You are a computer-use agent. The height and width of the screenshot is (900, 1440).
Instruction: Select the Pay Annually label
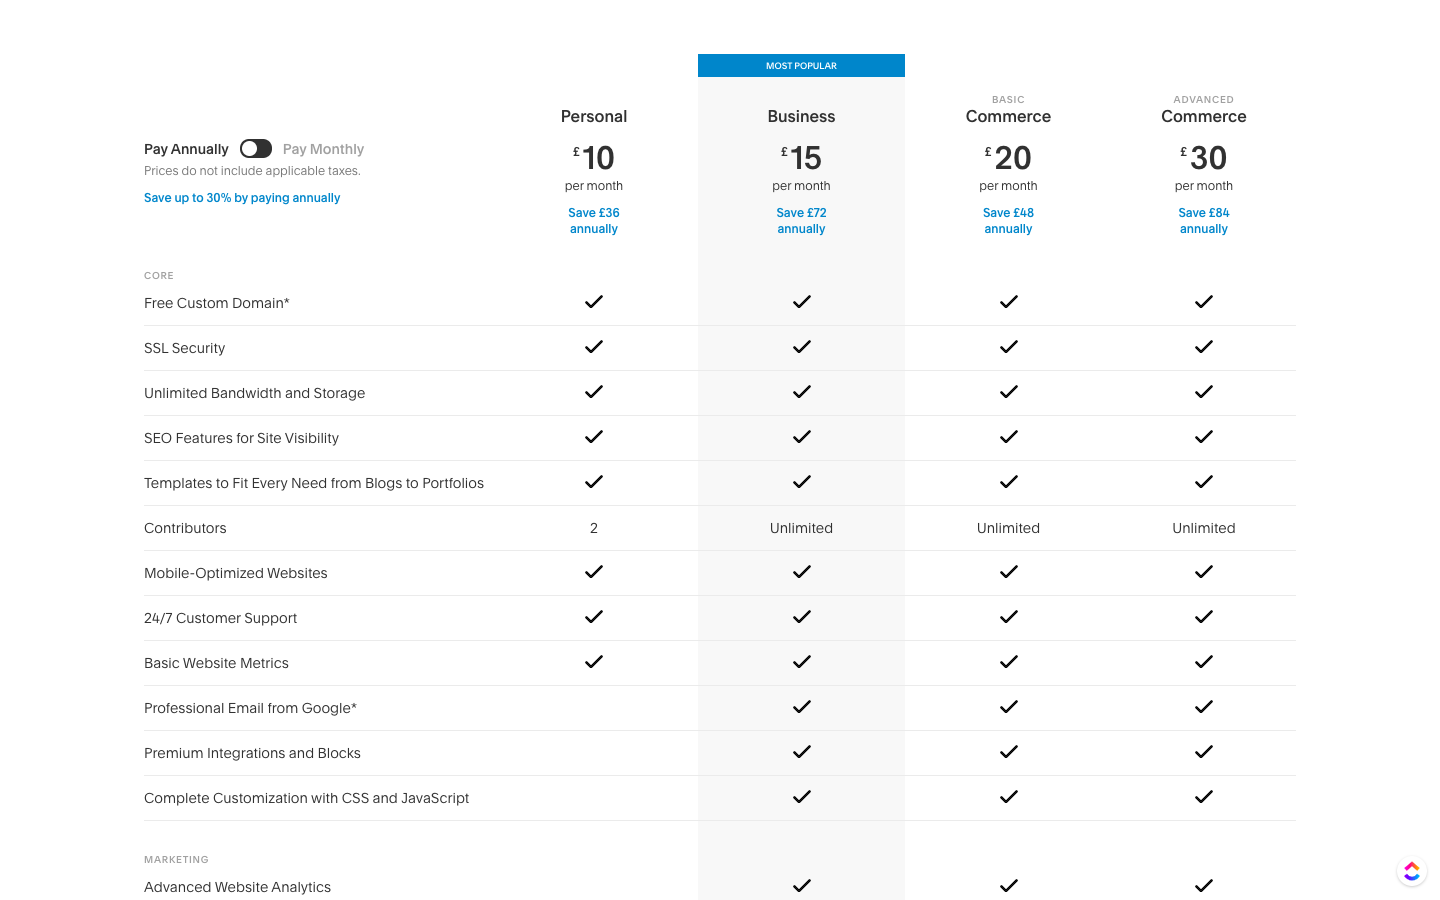(186, 149)
